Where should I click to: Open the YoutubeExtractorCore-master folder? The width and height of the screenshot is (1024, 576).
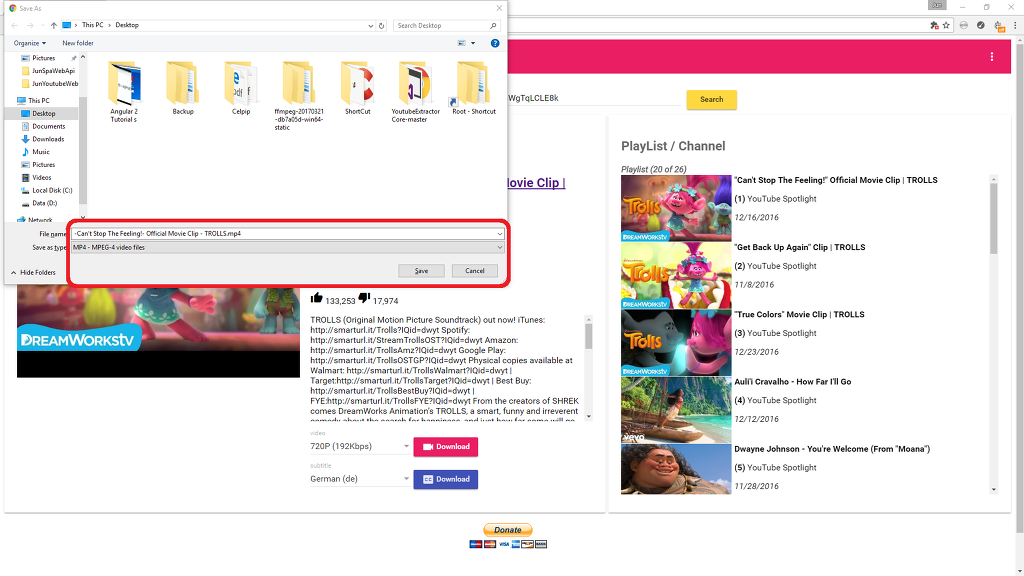pyautogui.click(x=415, y=91)
